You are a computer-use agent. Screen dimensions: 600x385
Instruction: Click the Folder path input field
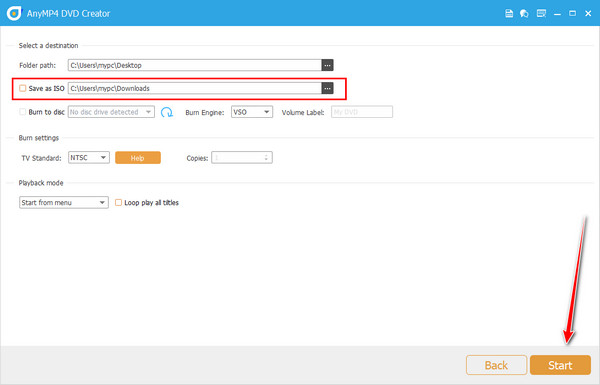195,65
